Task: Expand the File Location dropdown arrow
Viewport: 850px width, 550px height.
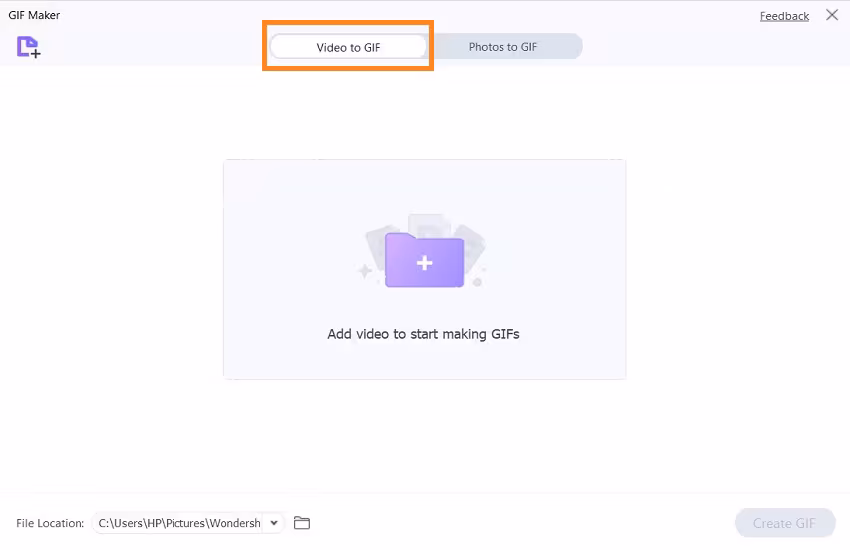Action: click(274, 523)
